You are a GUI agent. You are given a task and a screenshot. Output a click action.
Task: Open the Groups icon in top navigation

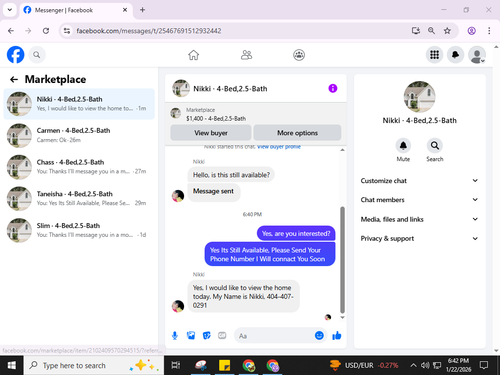pos(299,55)
